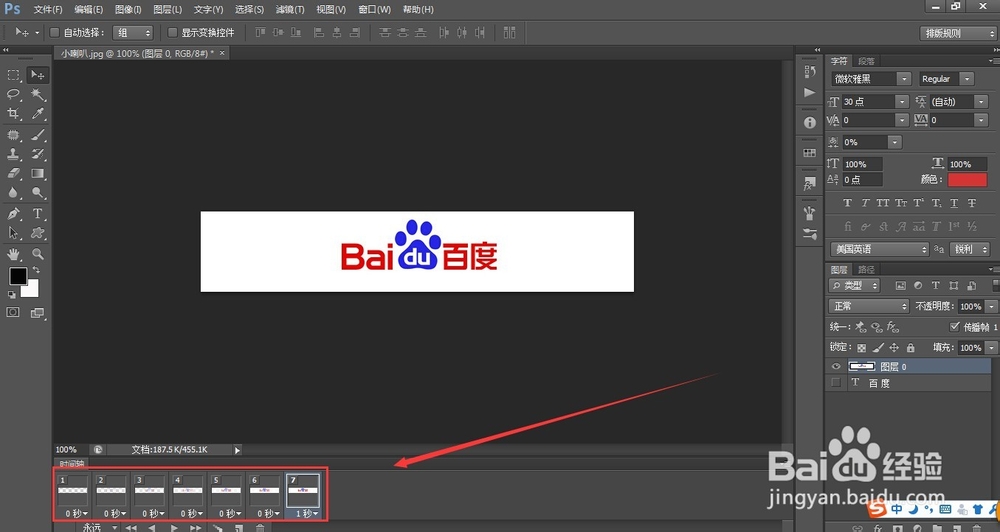The image size is (1000, 532).
Task: Select the Lasso tool
Action: [13, 94]
